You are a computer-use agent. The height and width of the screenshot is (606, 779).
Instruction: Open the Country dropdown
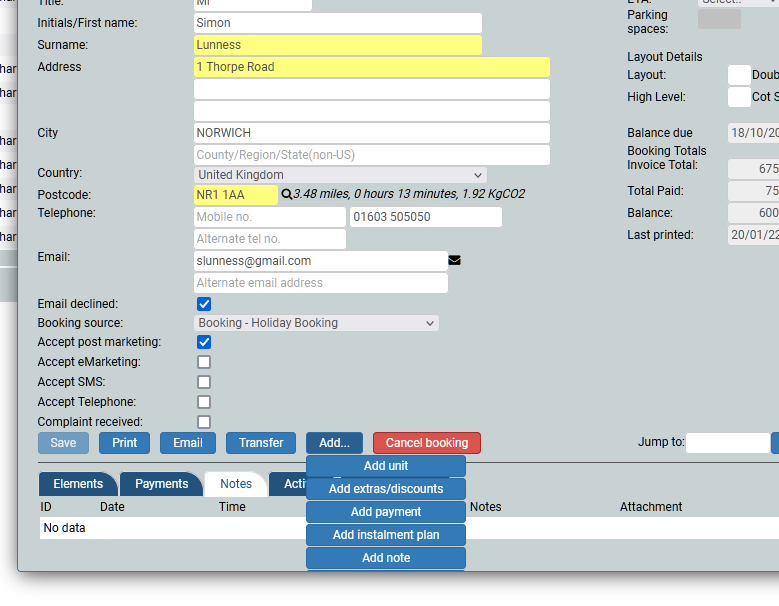pyautogui.click(x=340, y=175)
